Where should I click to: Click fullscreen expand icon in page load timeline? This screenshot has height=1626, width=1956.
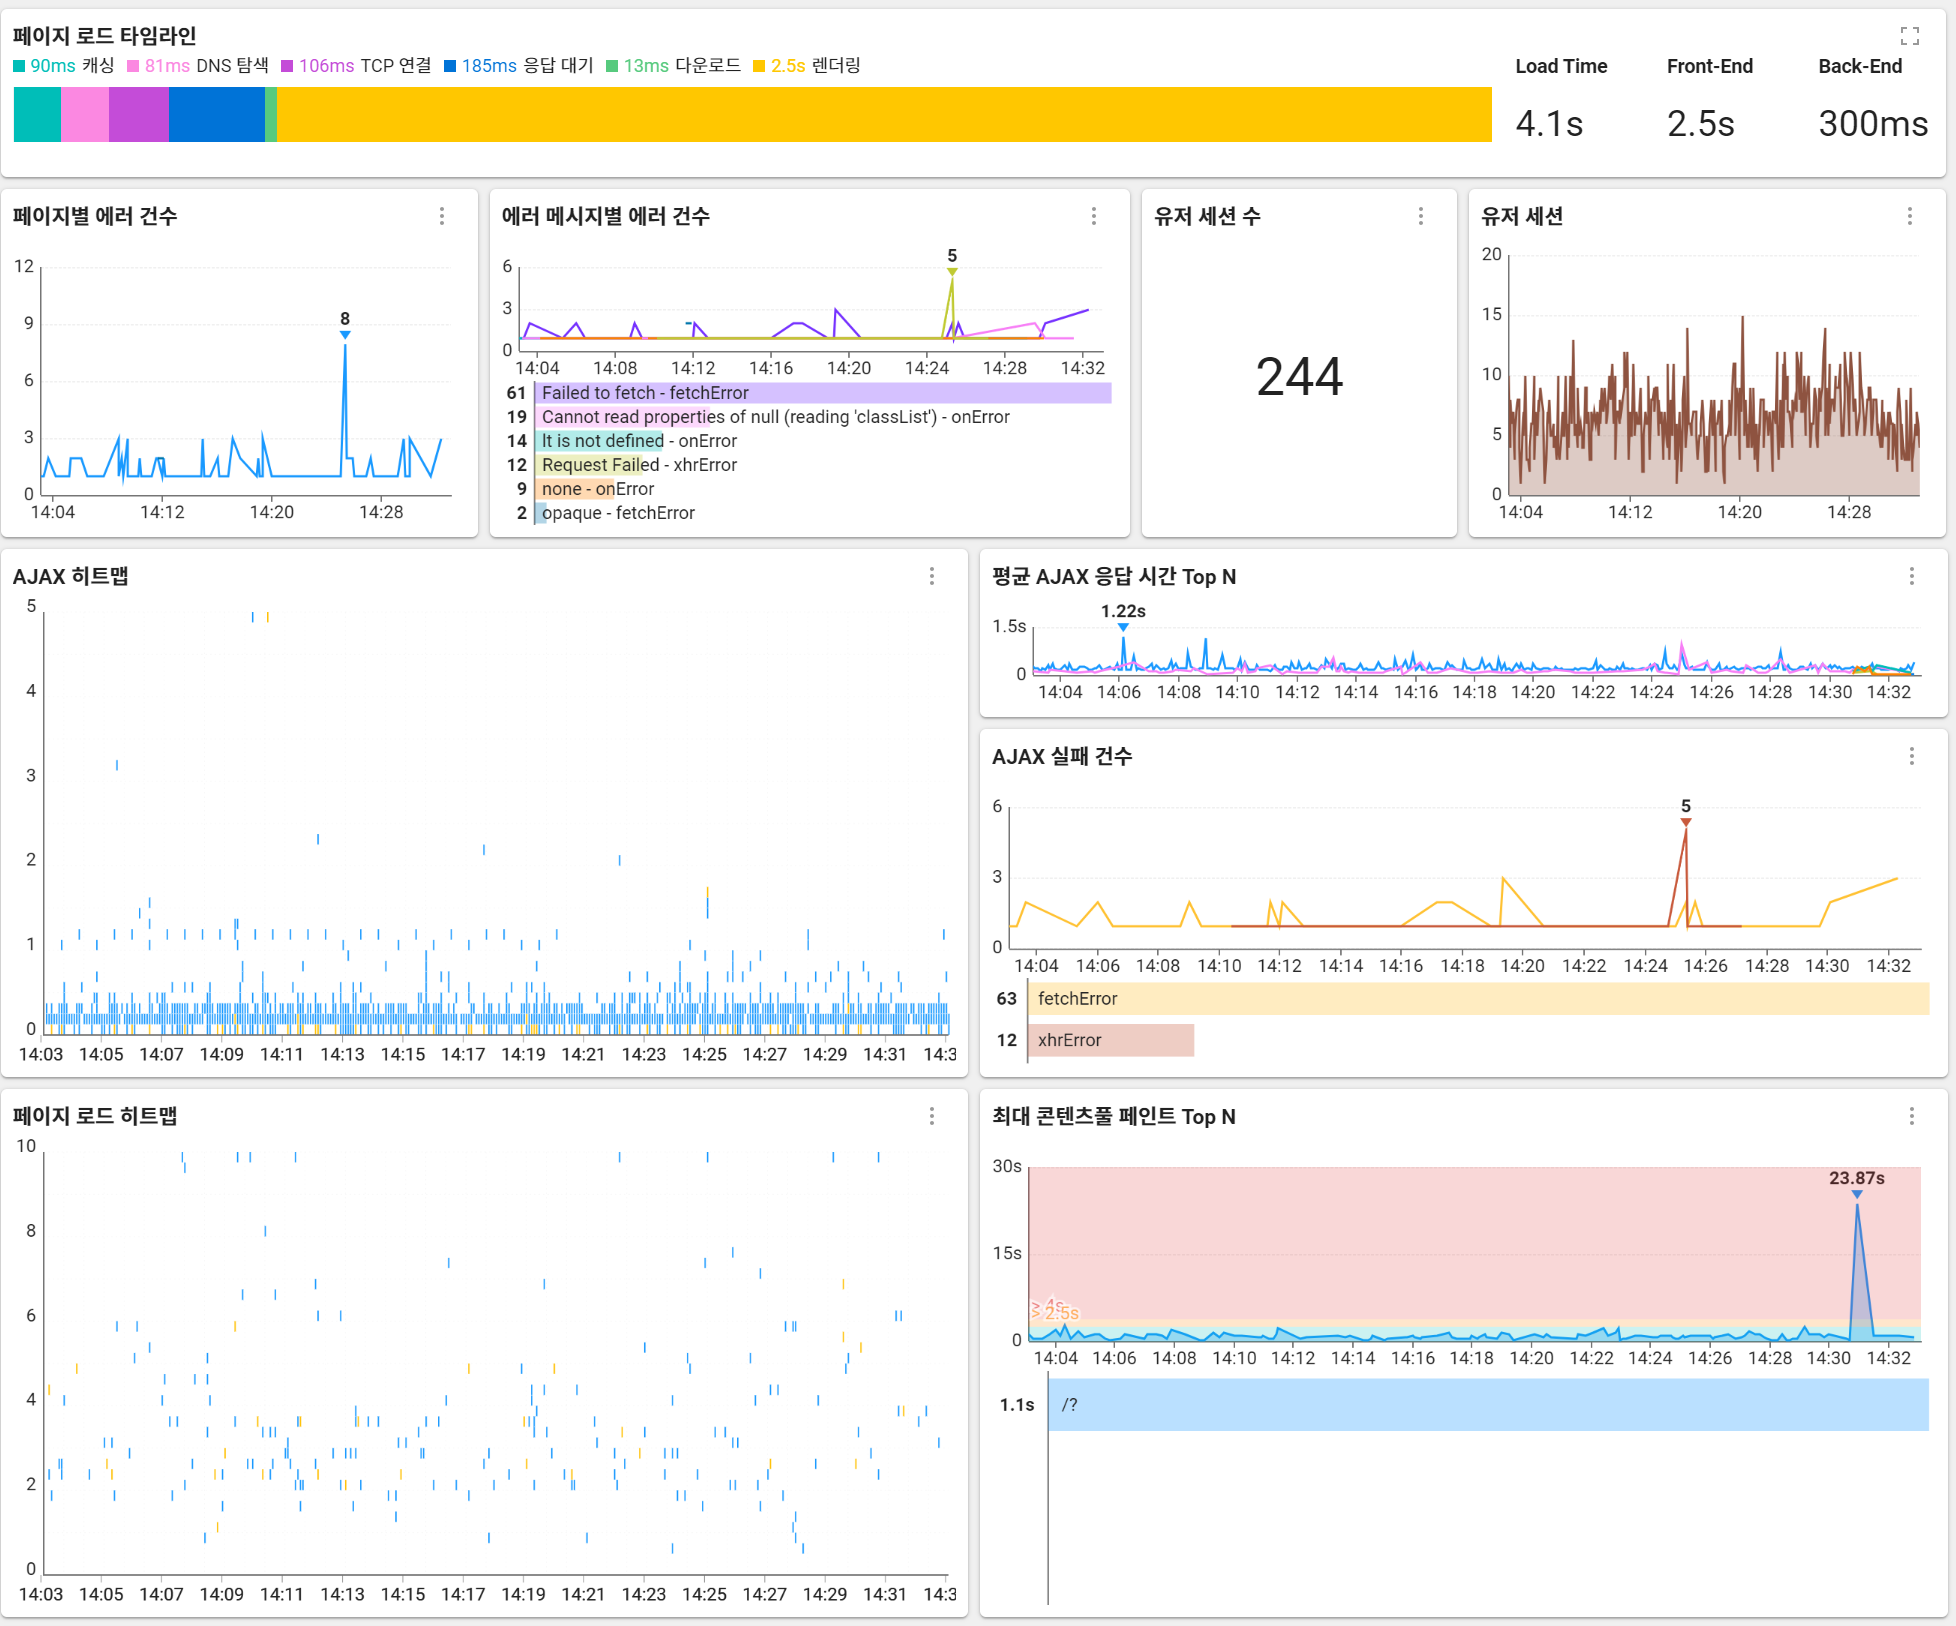pyautogui.click(x=1909, y=36)
